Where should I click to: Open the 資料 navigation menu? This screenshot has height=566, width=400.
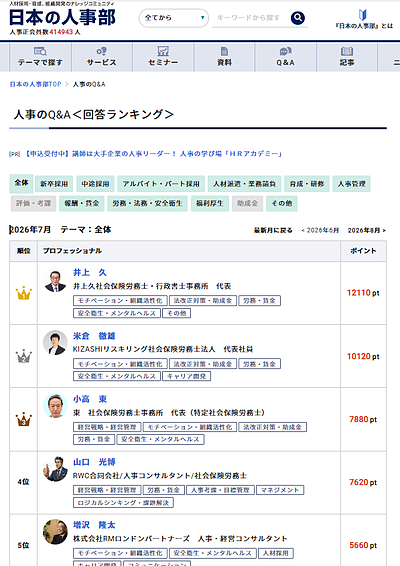(224, 57)
